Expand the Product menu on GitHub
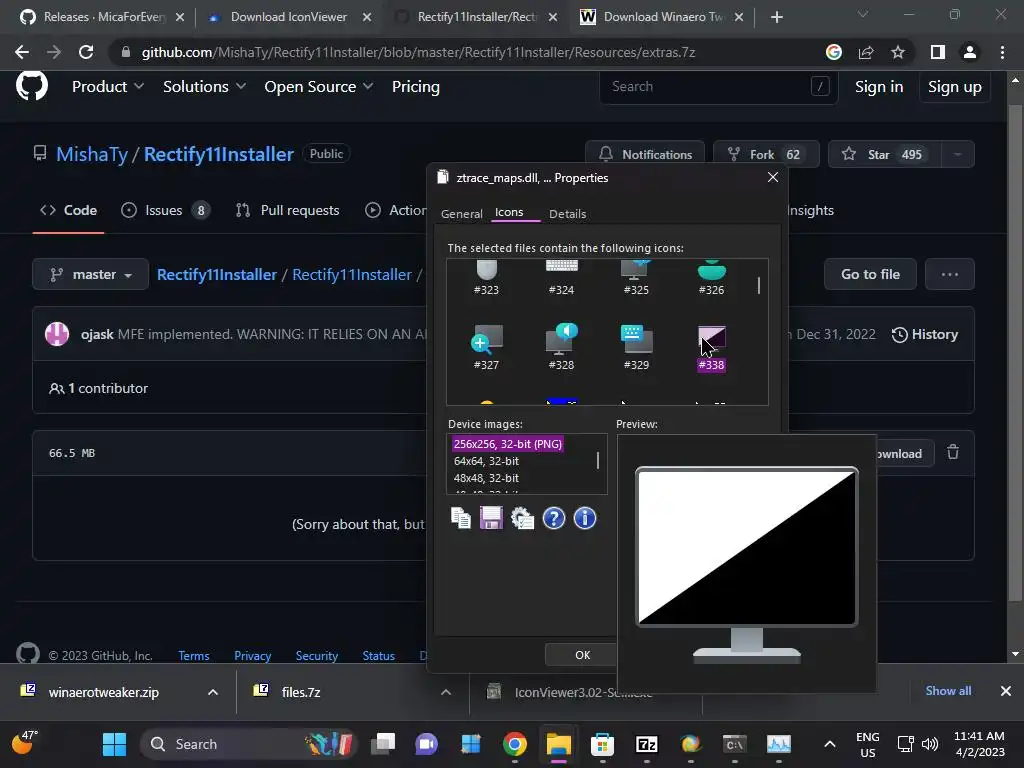Viewport: 1024px width, 768px height. pyautogui.click(x=108, y=87)
